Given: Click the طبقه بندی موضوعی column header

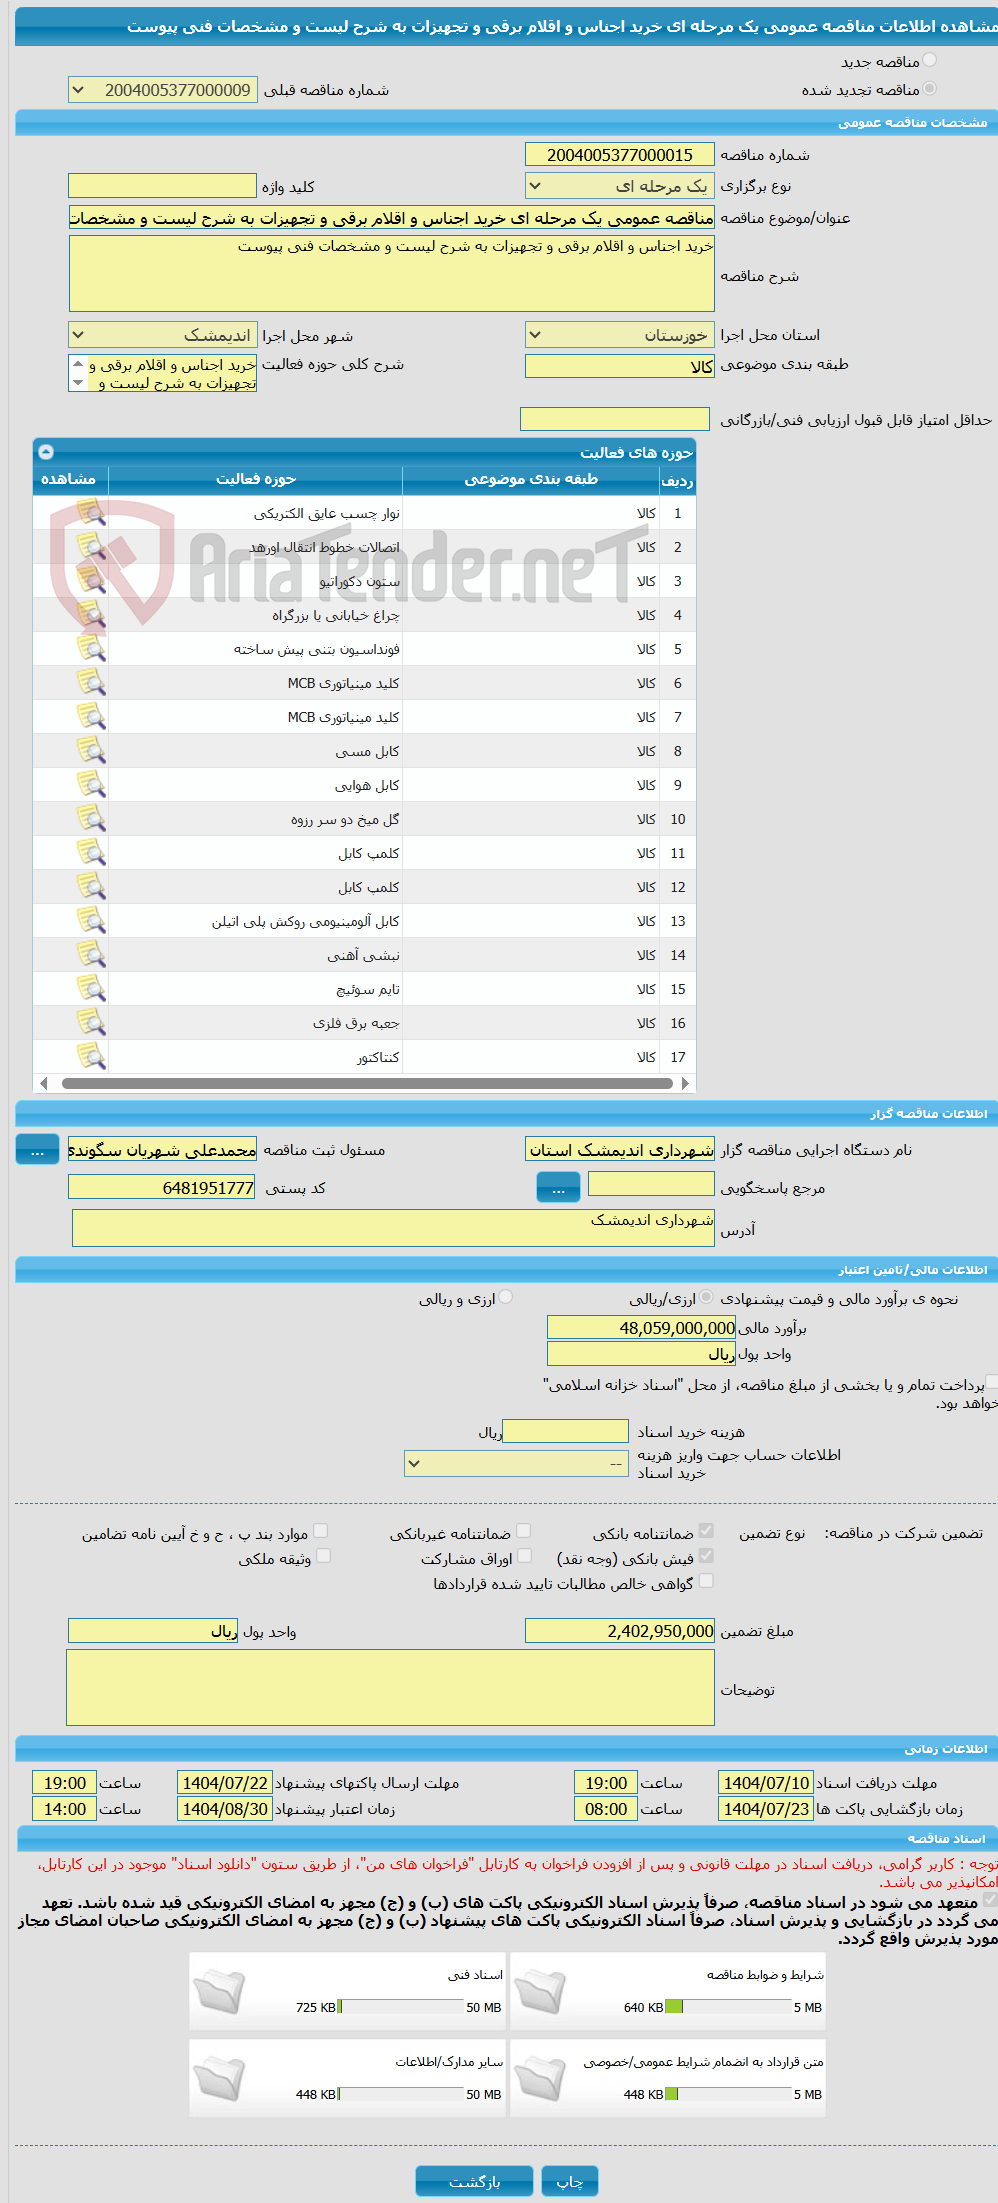Looking at the screenshot, I should tap(531, 480).
